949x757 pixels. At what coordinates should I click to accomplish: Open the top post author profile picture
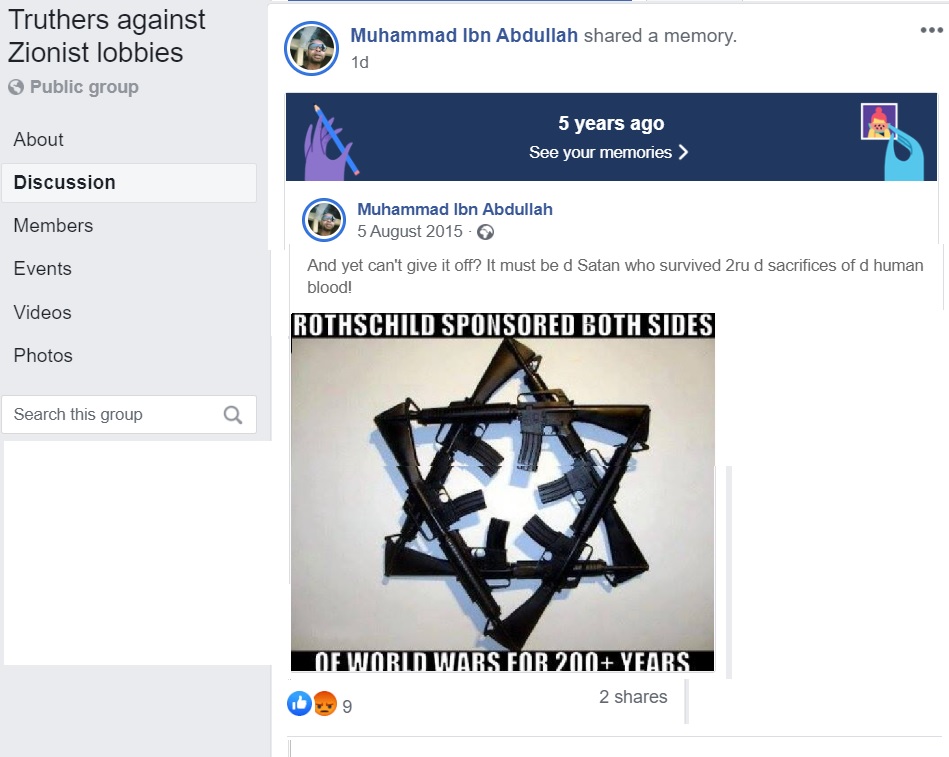(312, 48)
